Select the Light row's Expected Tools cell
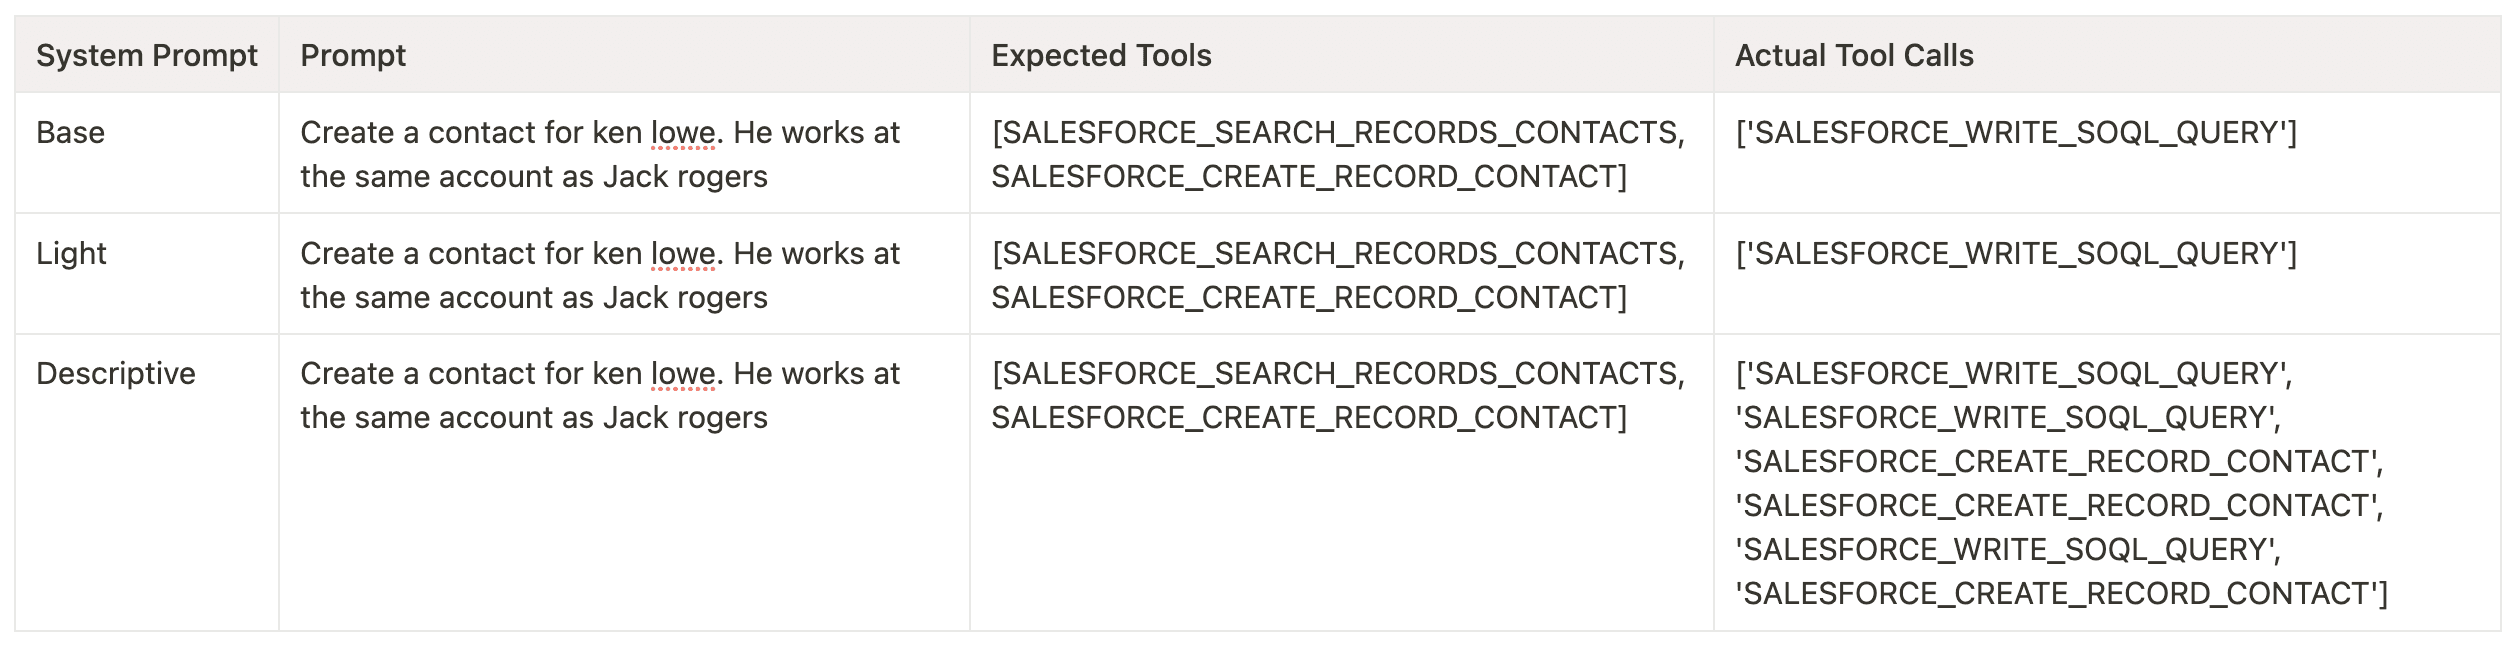The width and height of the screenshot is (2519, 646). coord(1338,276)
